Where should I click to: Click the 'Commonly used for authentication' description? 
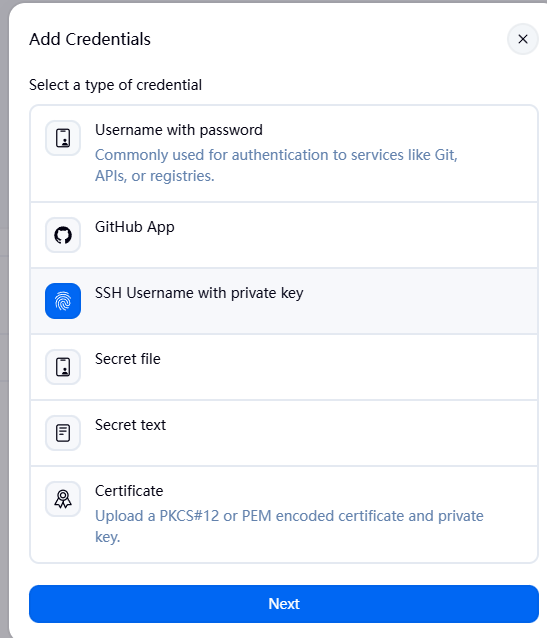tap(276, 165)
